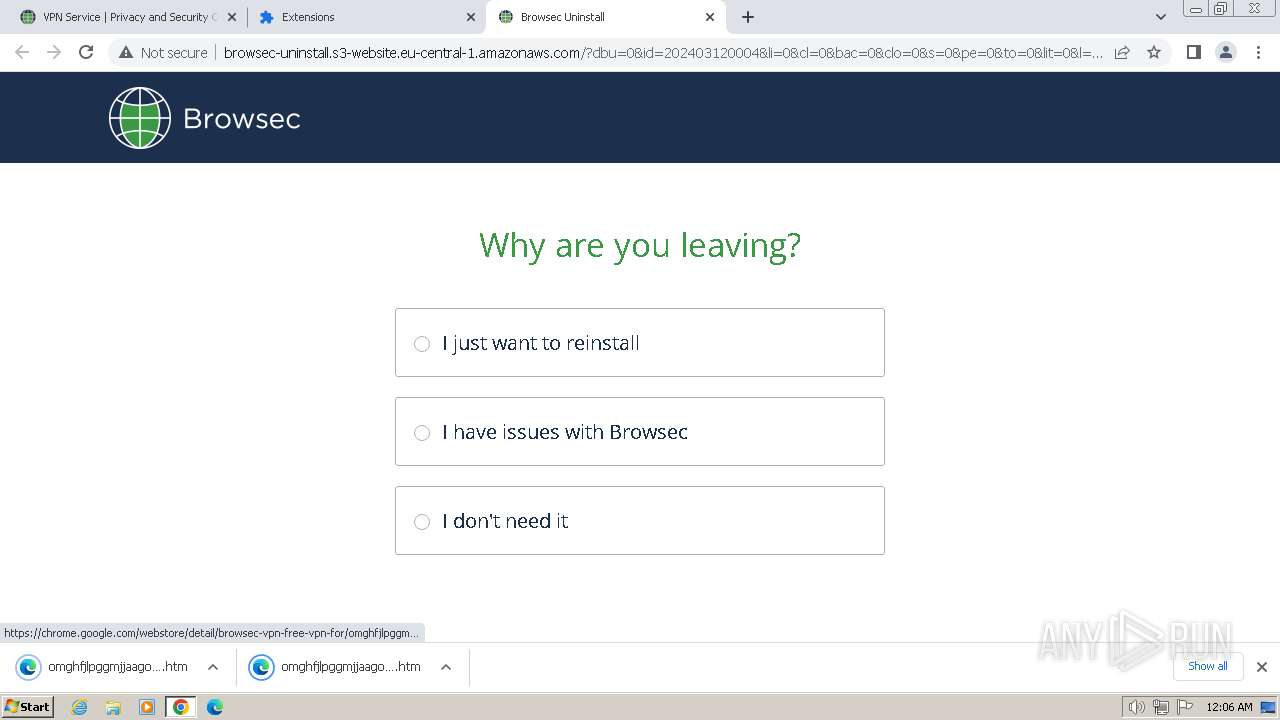The width and height of the screenshot is (1280, 720).
Task: Go back to previous page
Action: pyautogui.click(x=22, y=52)
